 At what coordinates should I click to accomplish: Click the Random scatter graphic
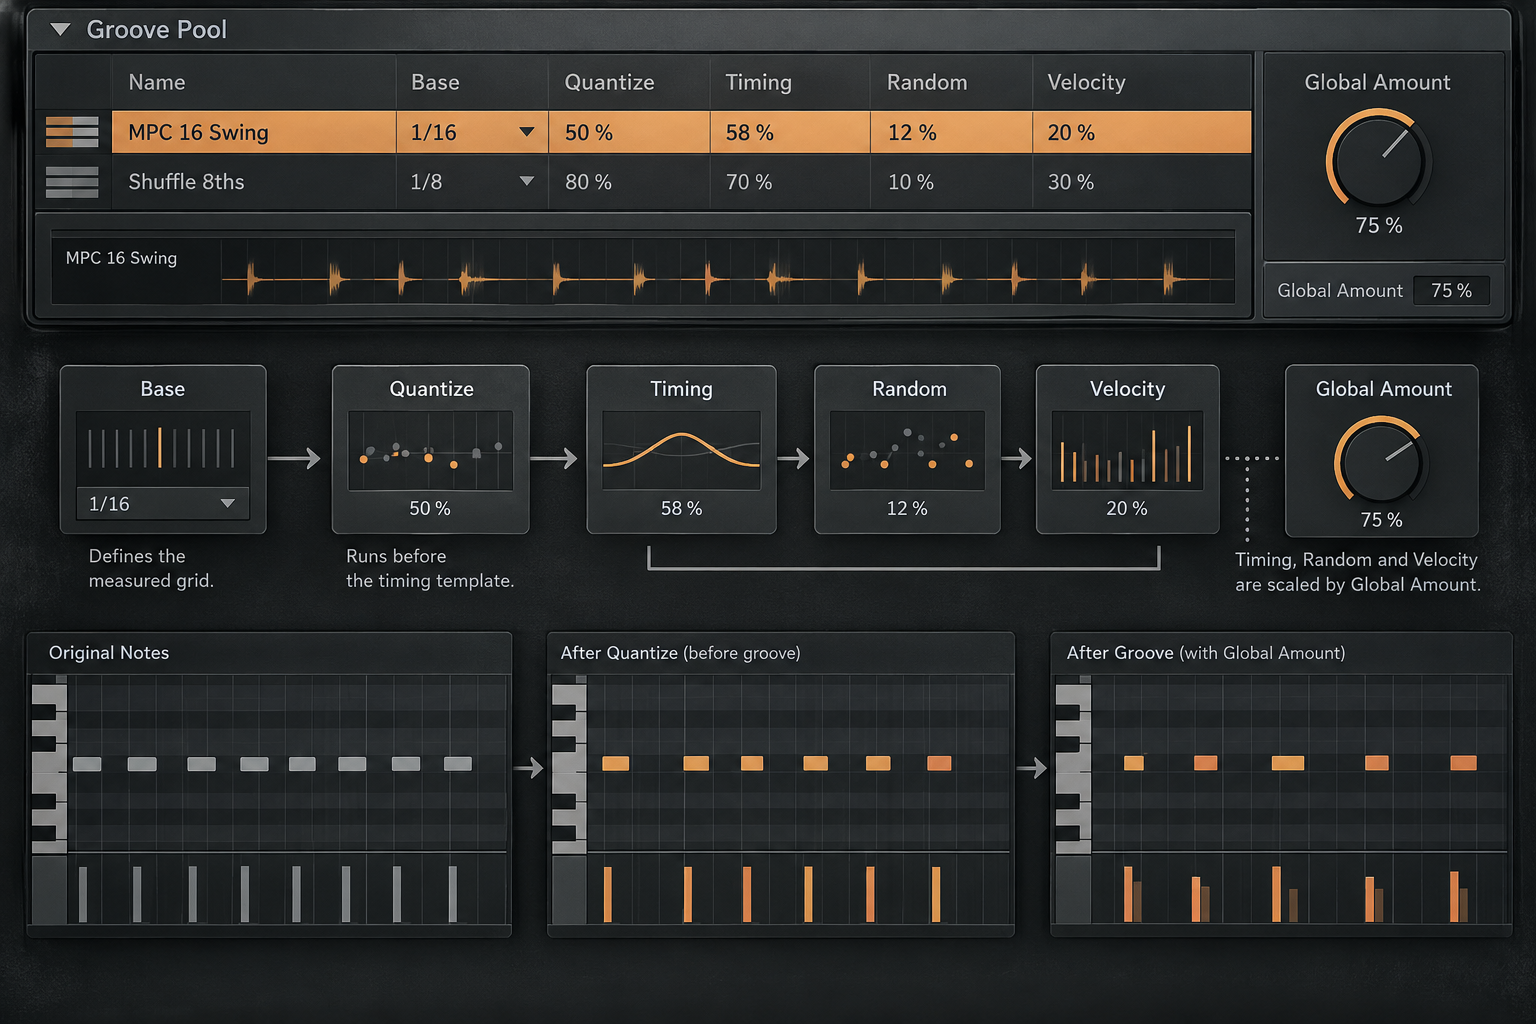tap(907, 450)
